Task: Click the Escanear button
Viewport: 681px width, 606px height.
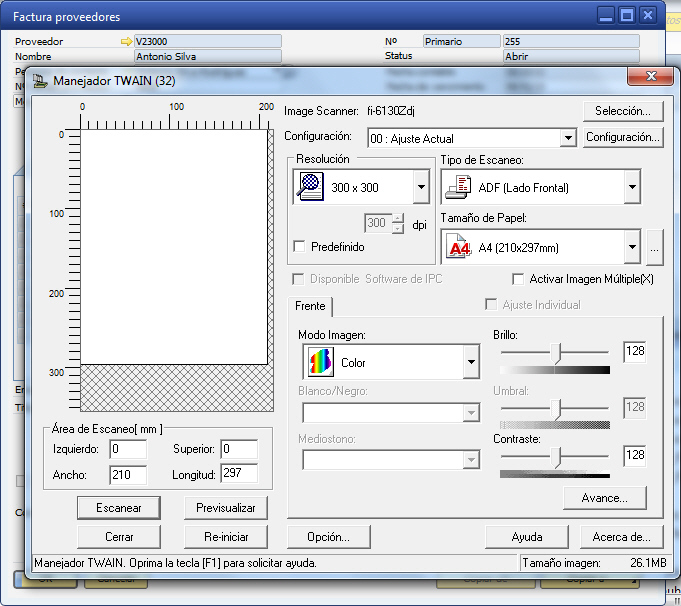Action: (x=119, y=508)
